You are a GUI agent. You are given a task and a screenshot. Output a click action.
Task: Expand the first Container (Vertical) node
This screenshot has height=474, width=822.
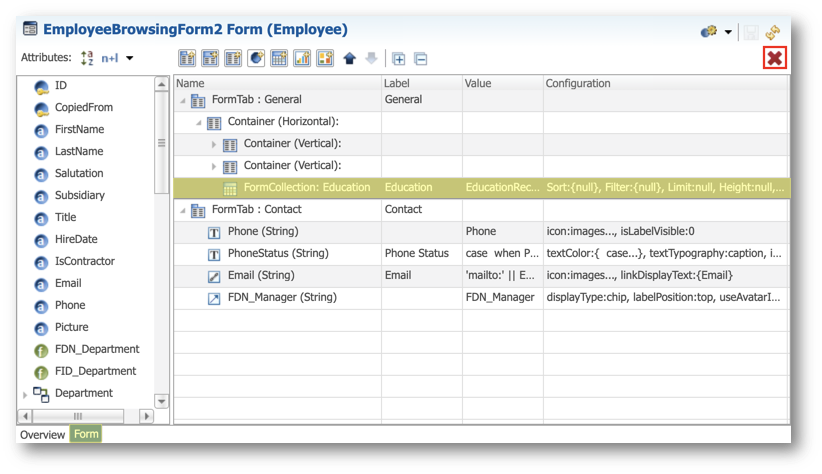(213, 144)
